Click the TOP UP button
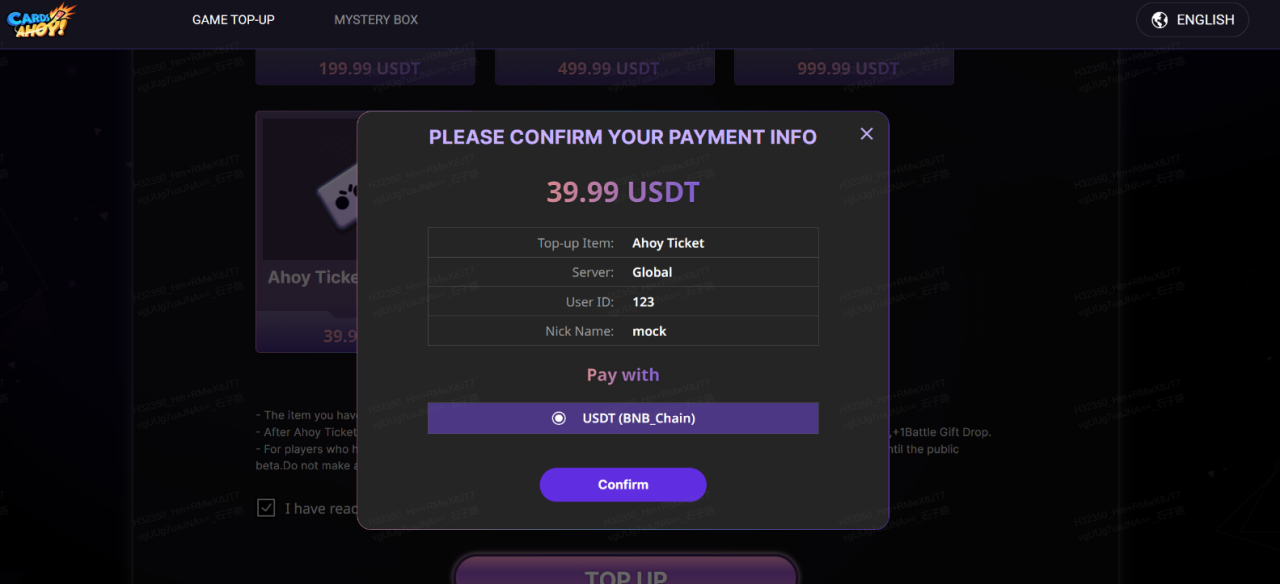 pyautogui.click(x=625, y=572)
